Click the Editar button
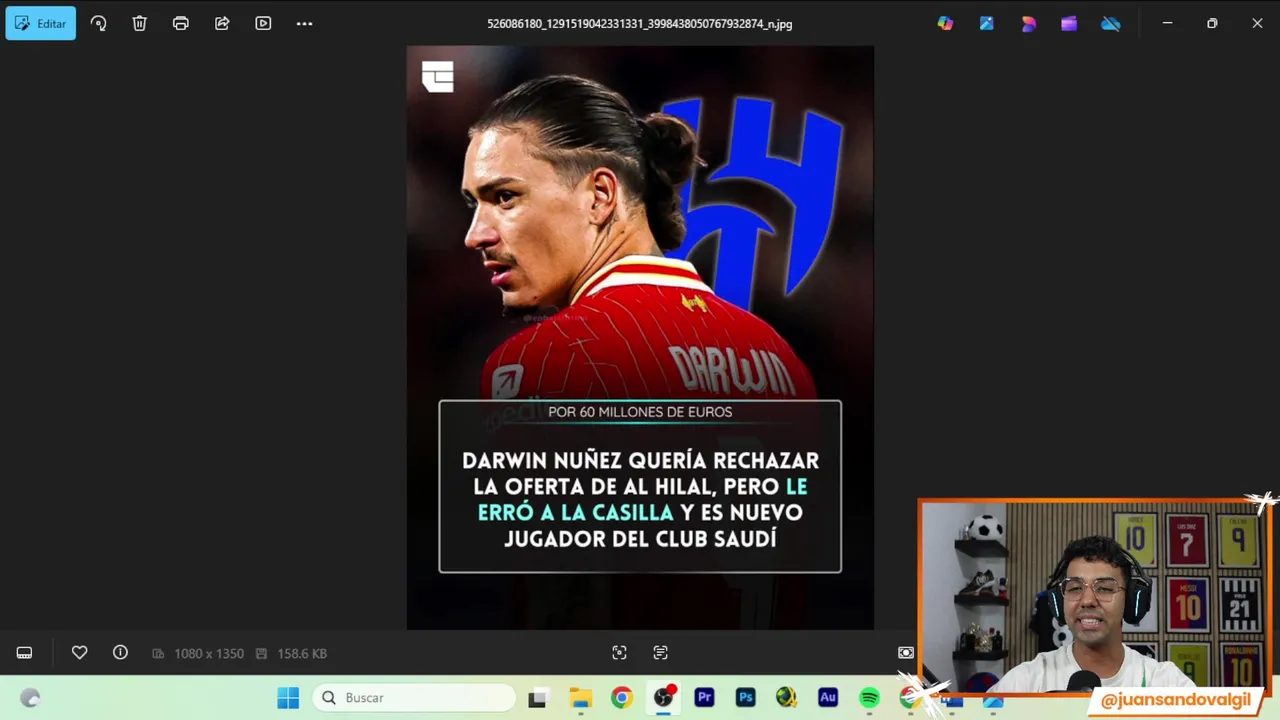Viewport: 1280px width, 720px height. 40,23
